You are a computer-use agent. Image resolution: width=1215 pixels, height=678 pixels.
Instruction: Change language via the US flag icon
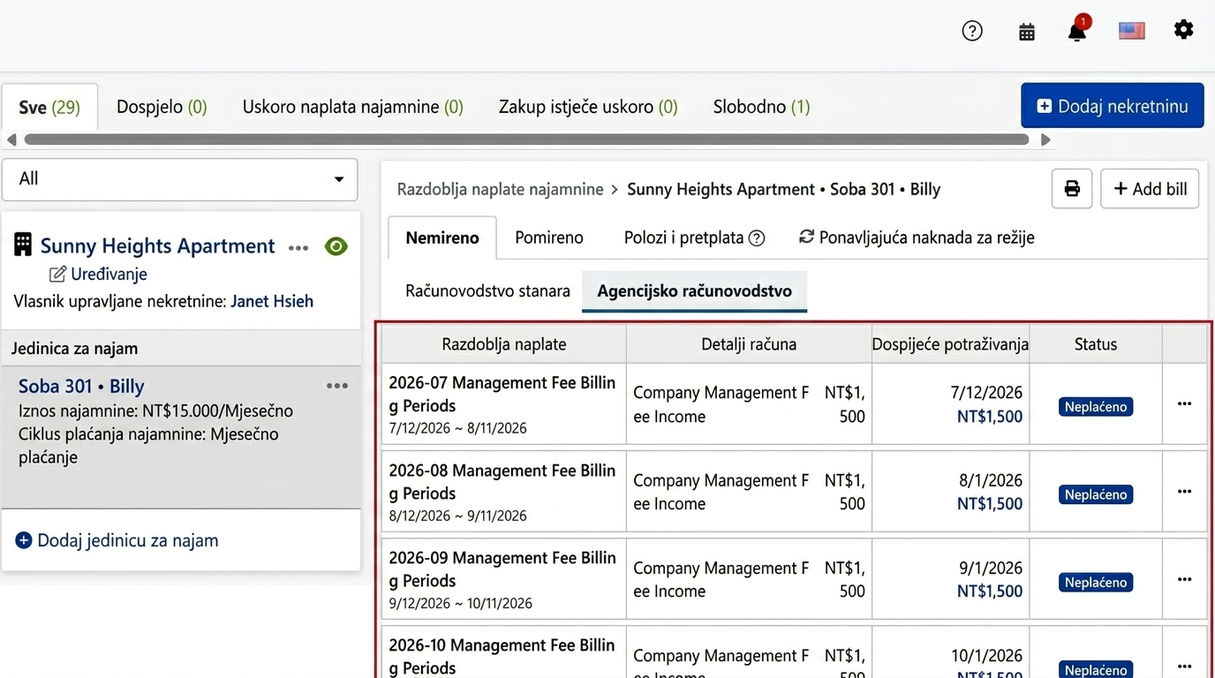click(x=1132, y=31)
